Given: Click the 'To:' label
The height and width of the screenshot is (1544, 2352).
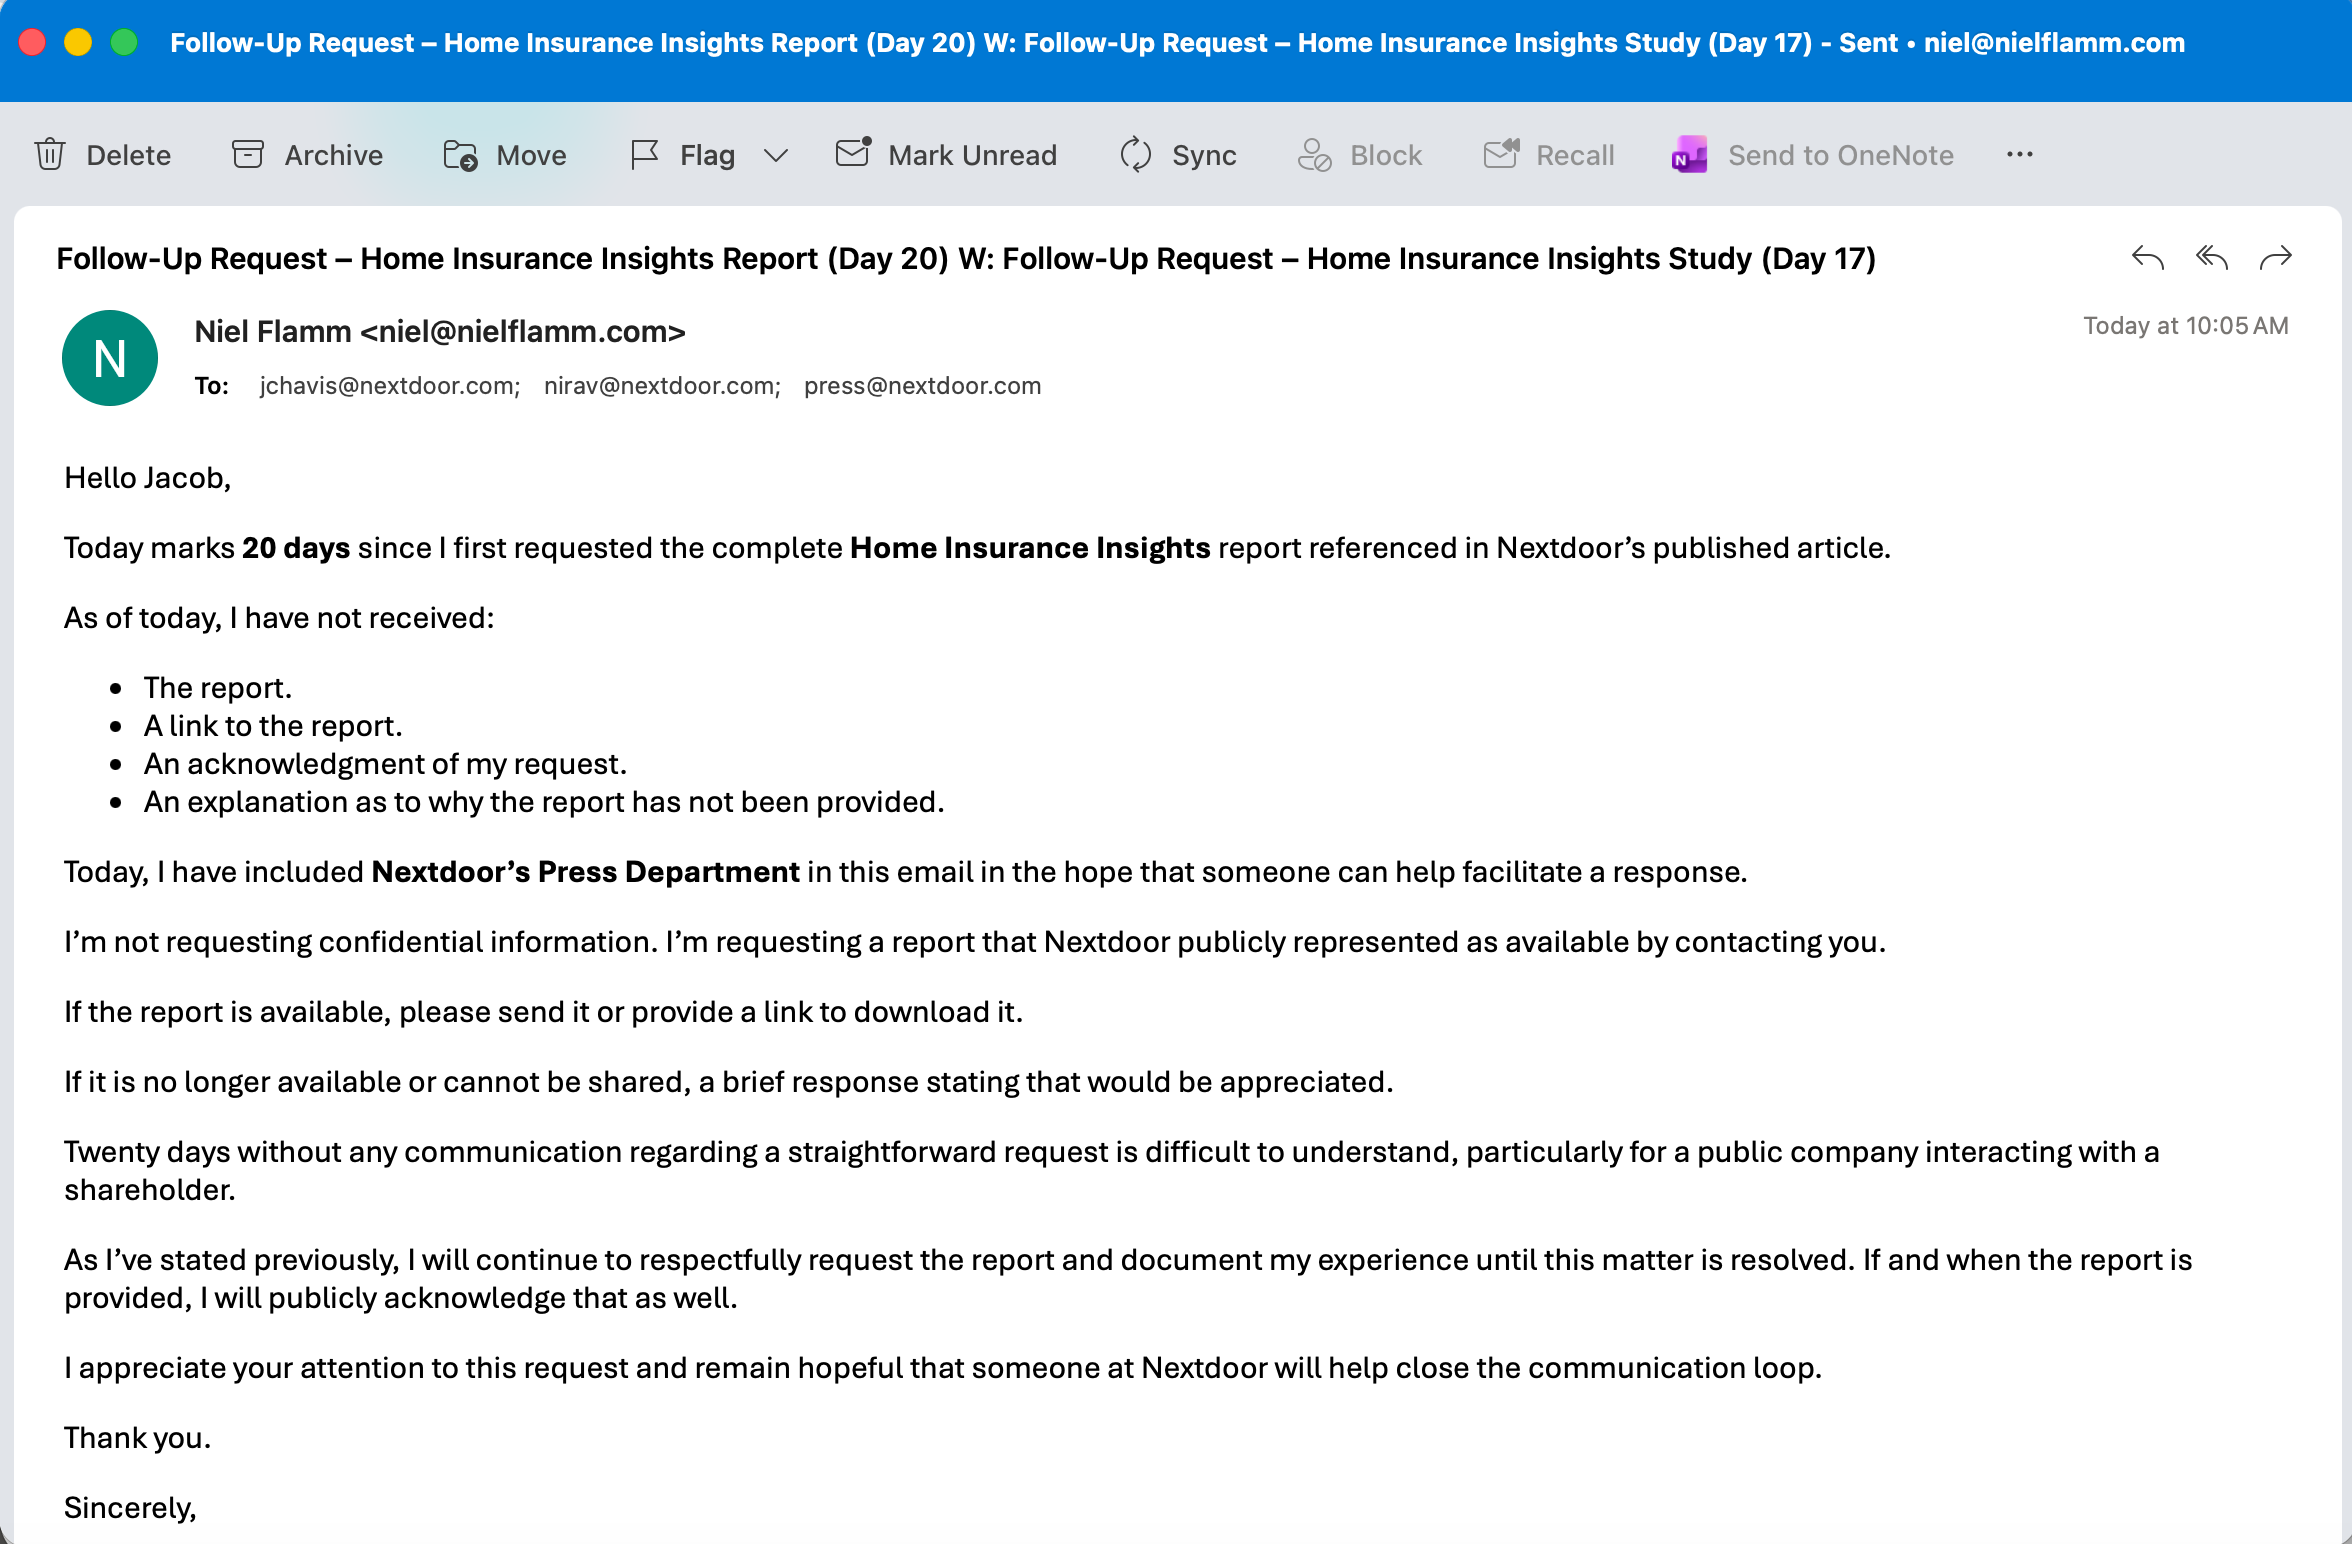Looking at the screenshot, I should coord(212,386).
